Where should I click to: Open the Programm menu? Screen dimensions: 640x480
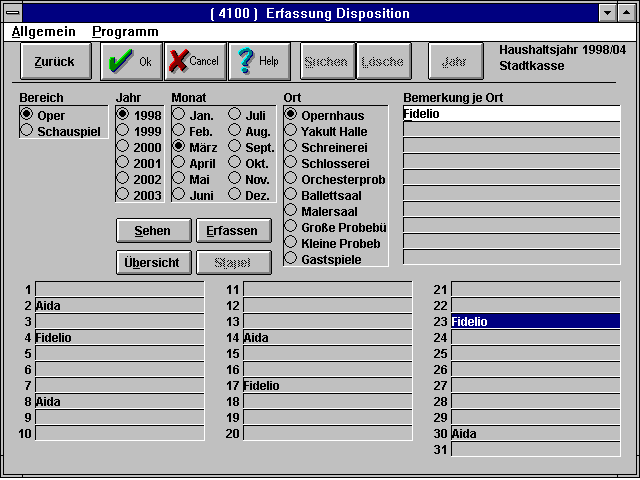pos(125,32)
